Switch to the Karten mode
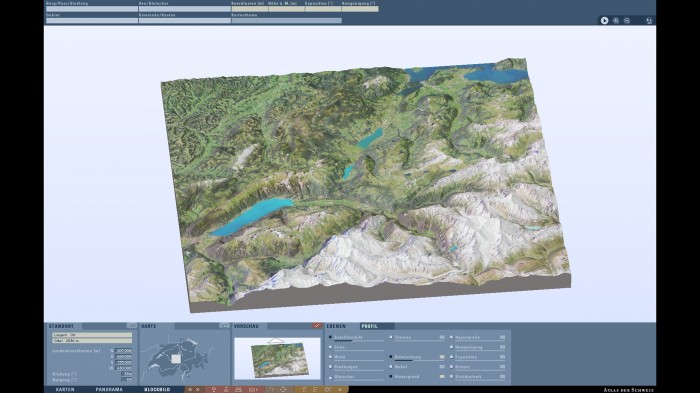This screenshot has width=700, height=393. click(x=65, y=389)
